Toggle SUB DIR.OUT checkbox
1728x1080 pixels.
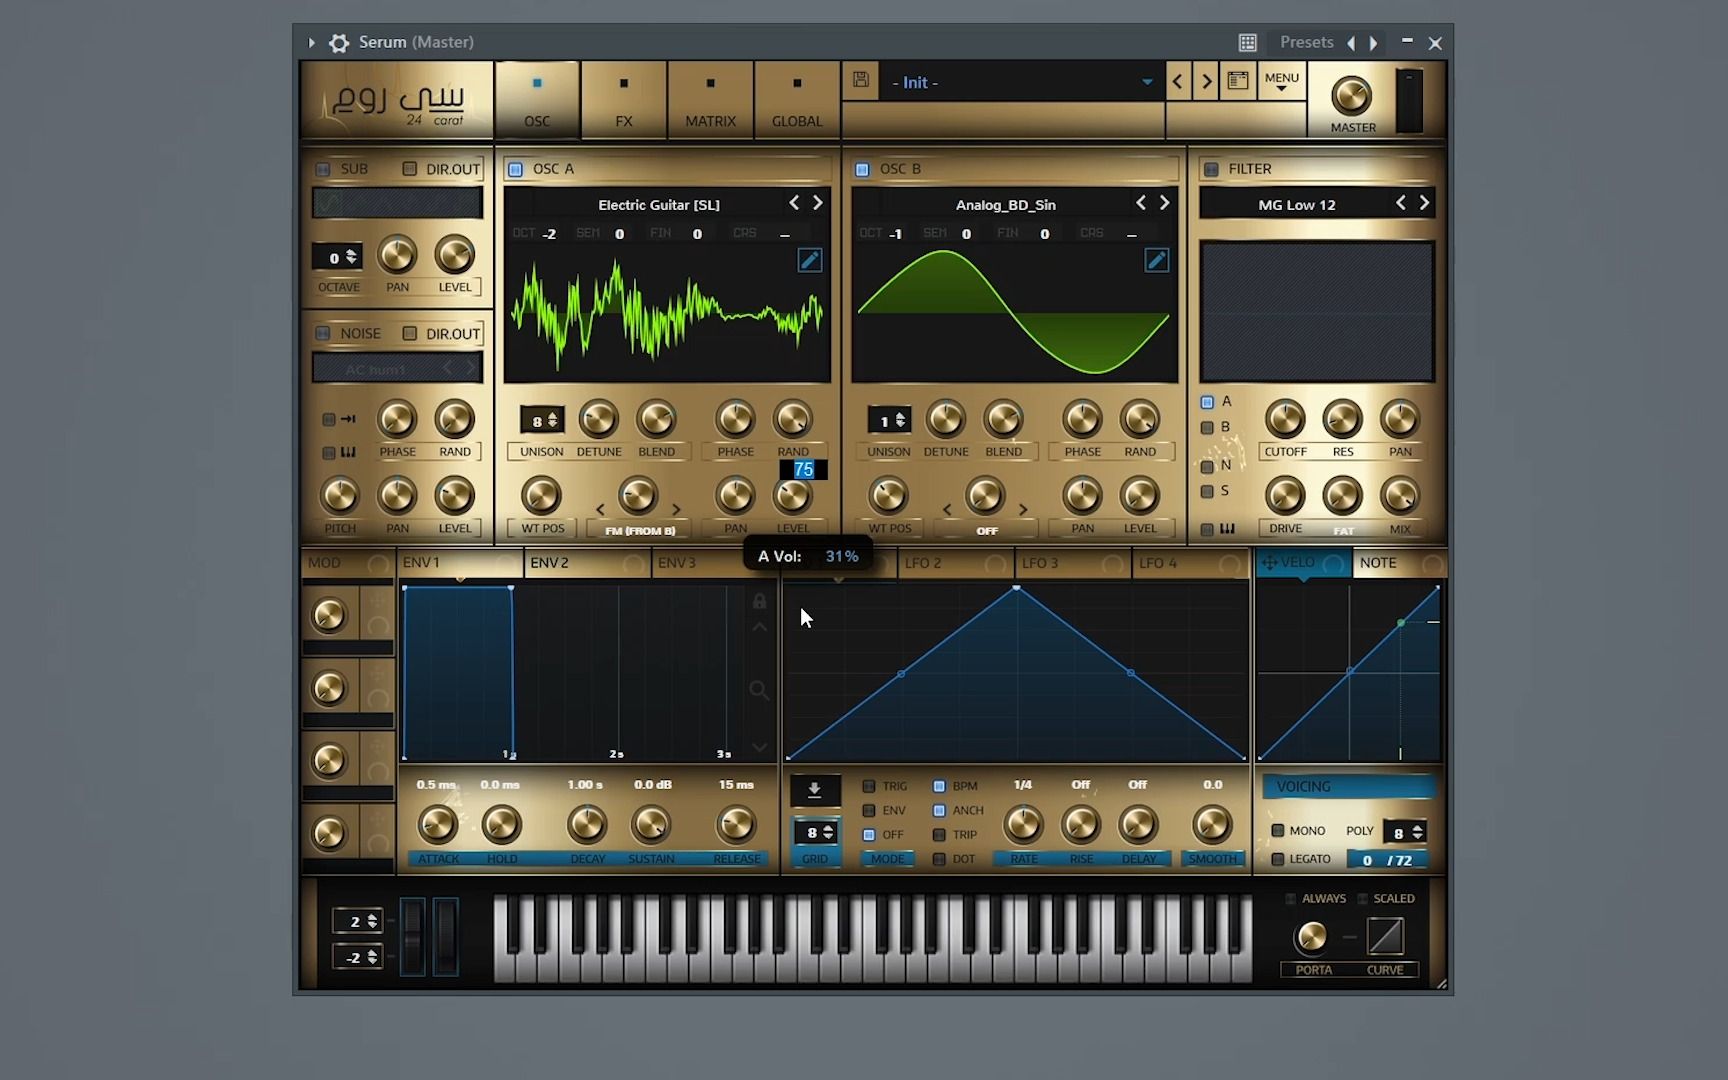pos(409,169)
